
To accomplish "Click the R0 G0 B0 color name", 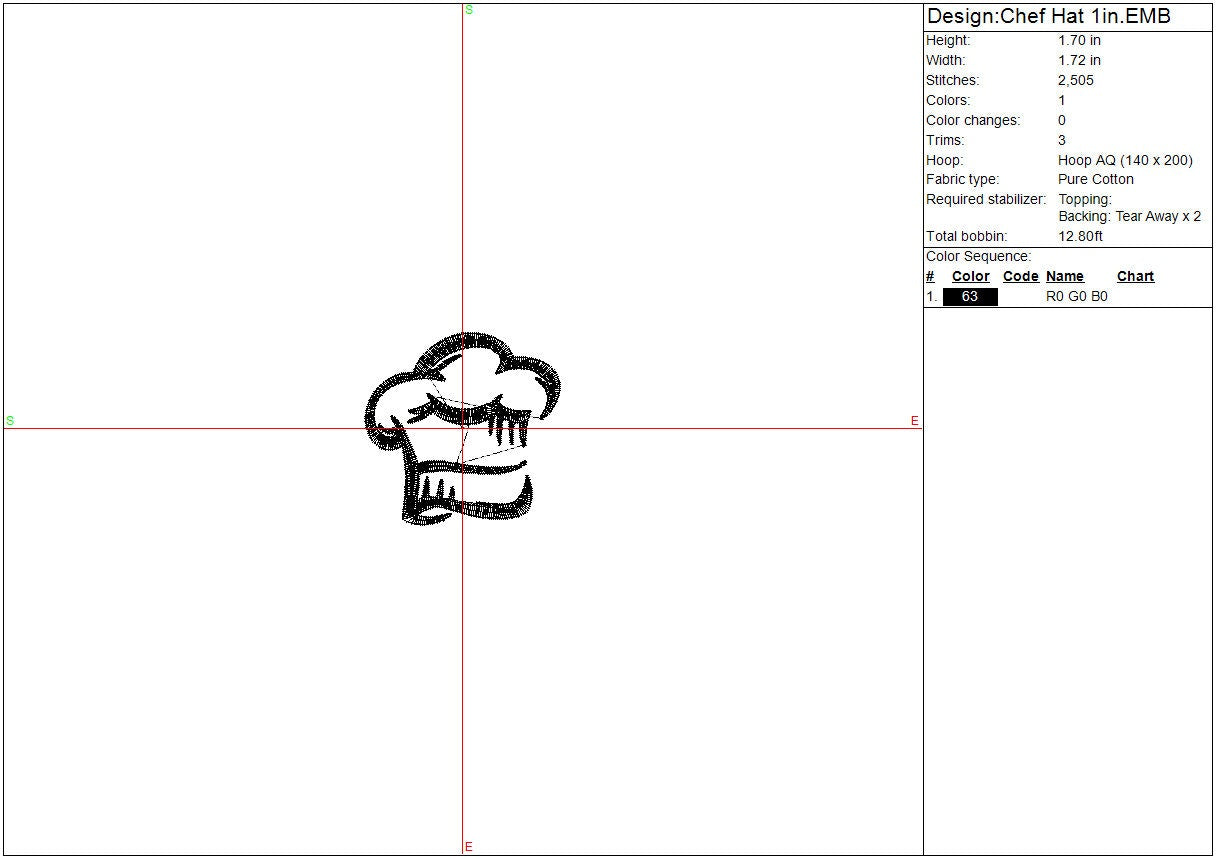I will (x=1076, y=297).
